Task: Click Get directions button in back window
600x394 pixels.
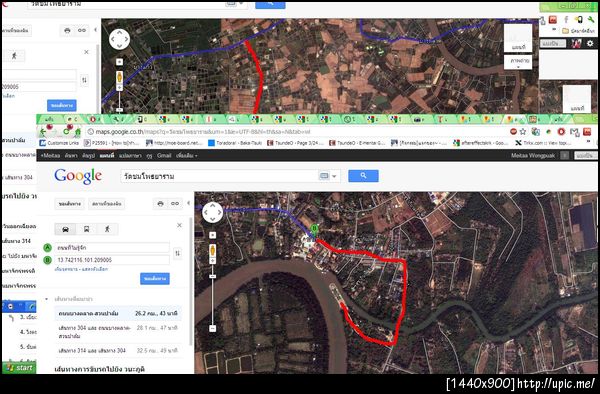Action: point(62,105)
